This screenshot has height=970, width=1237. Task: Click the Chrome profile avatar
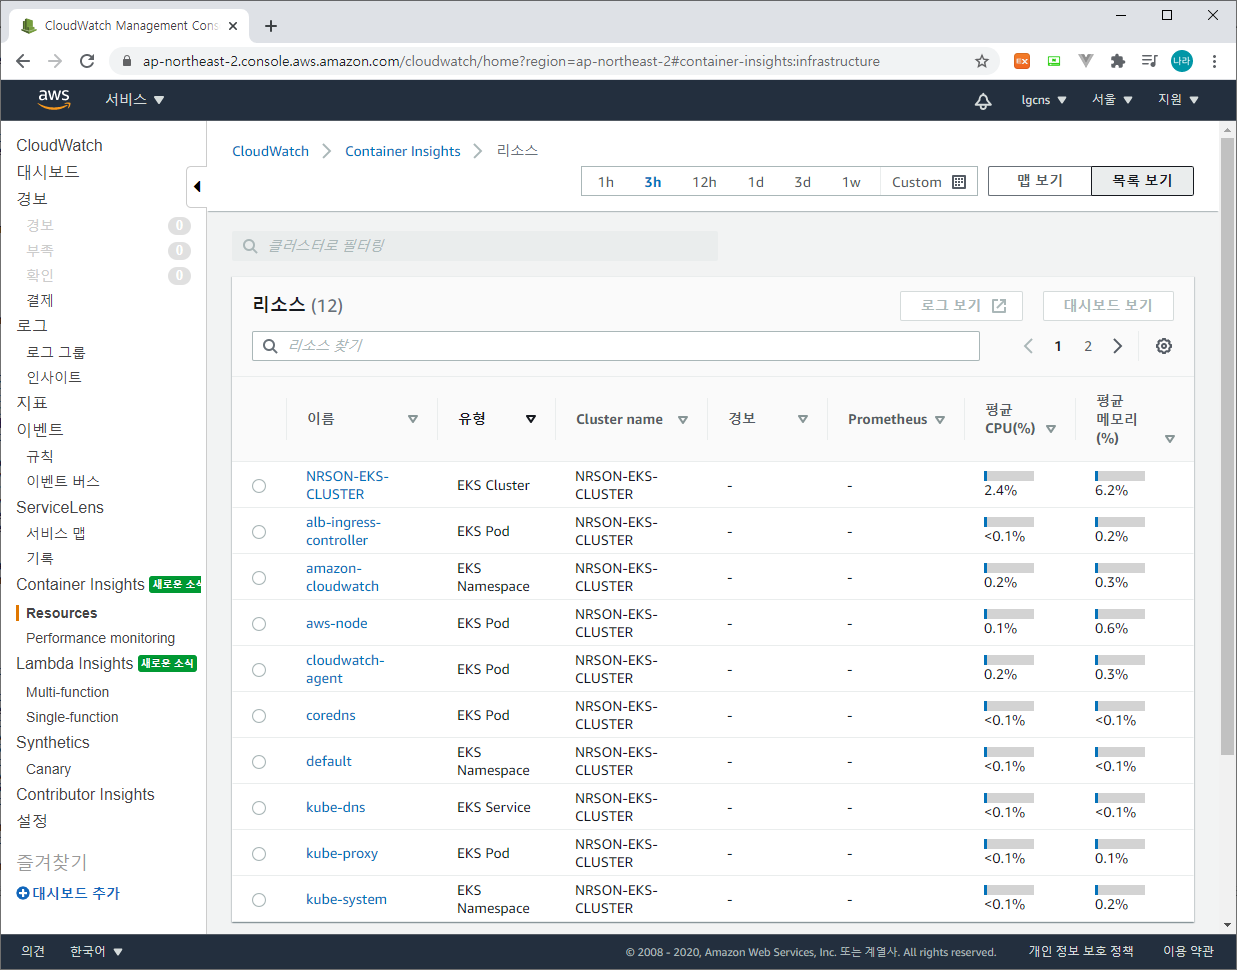pyautogui.click(x=1182, y=61)
